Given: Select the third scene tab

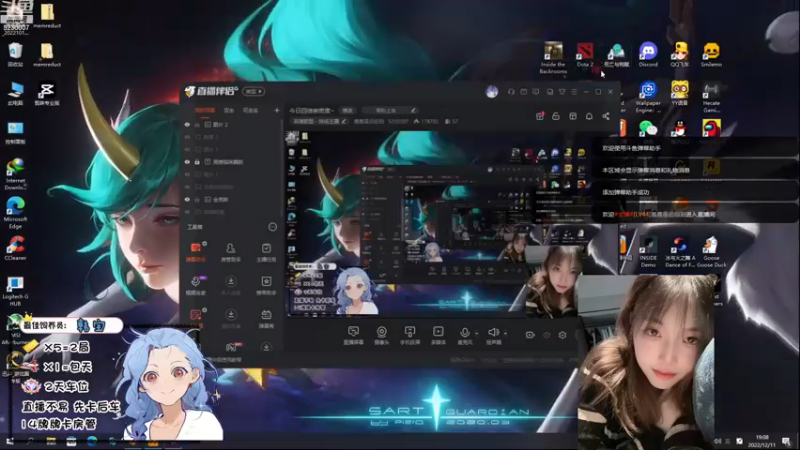Looking at the screenshot, I should coord(250,110).
